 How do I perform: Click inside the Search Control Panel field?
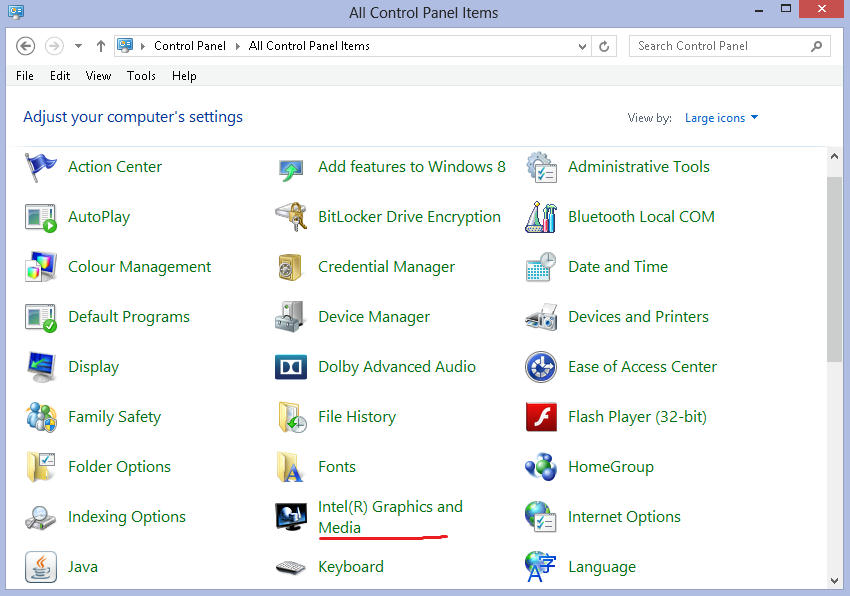coord(720,46)
